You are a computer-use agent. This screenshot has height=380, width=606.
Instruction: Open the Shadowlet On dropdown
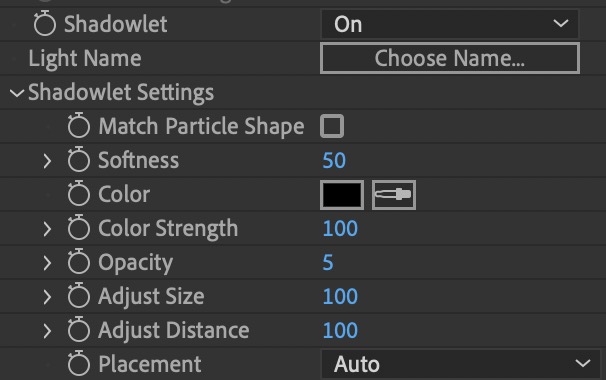[x=450, y=24]
